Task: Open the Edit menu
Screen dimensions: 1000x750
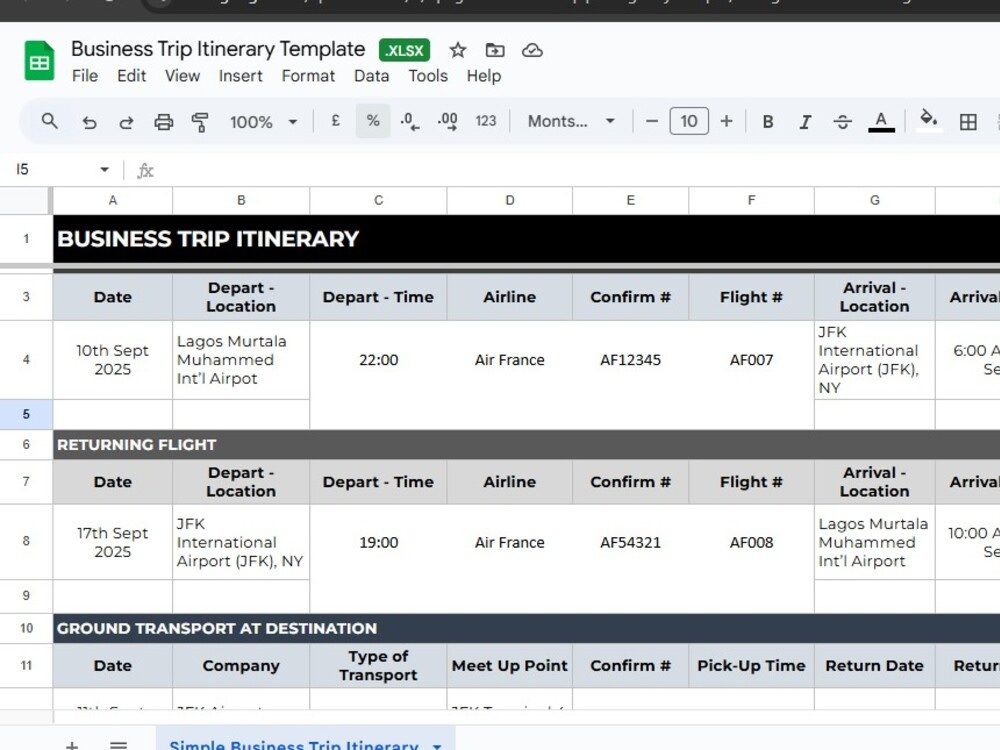Action: tap(131, 76)
